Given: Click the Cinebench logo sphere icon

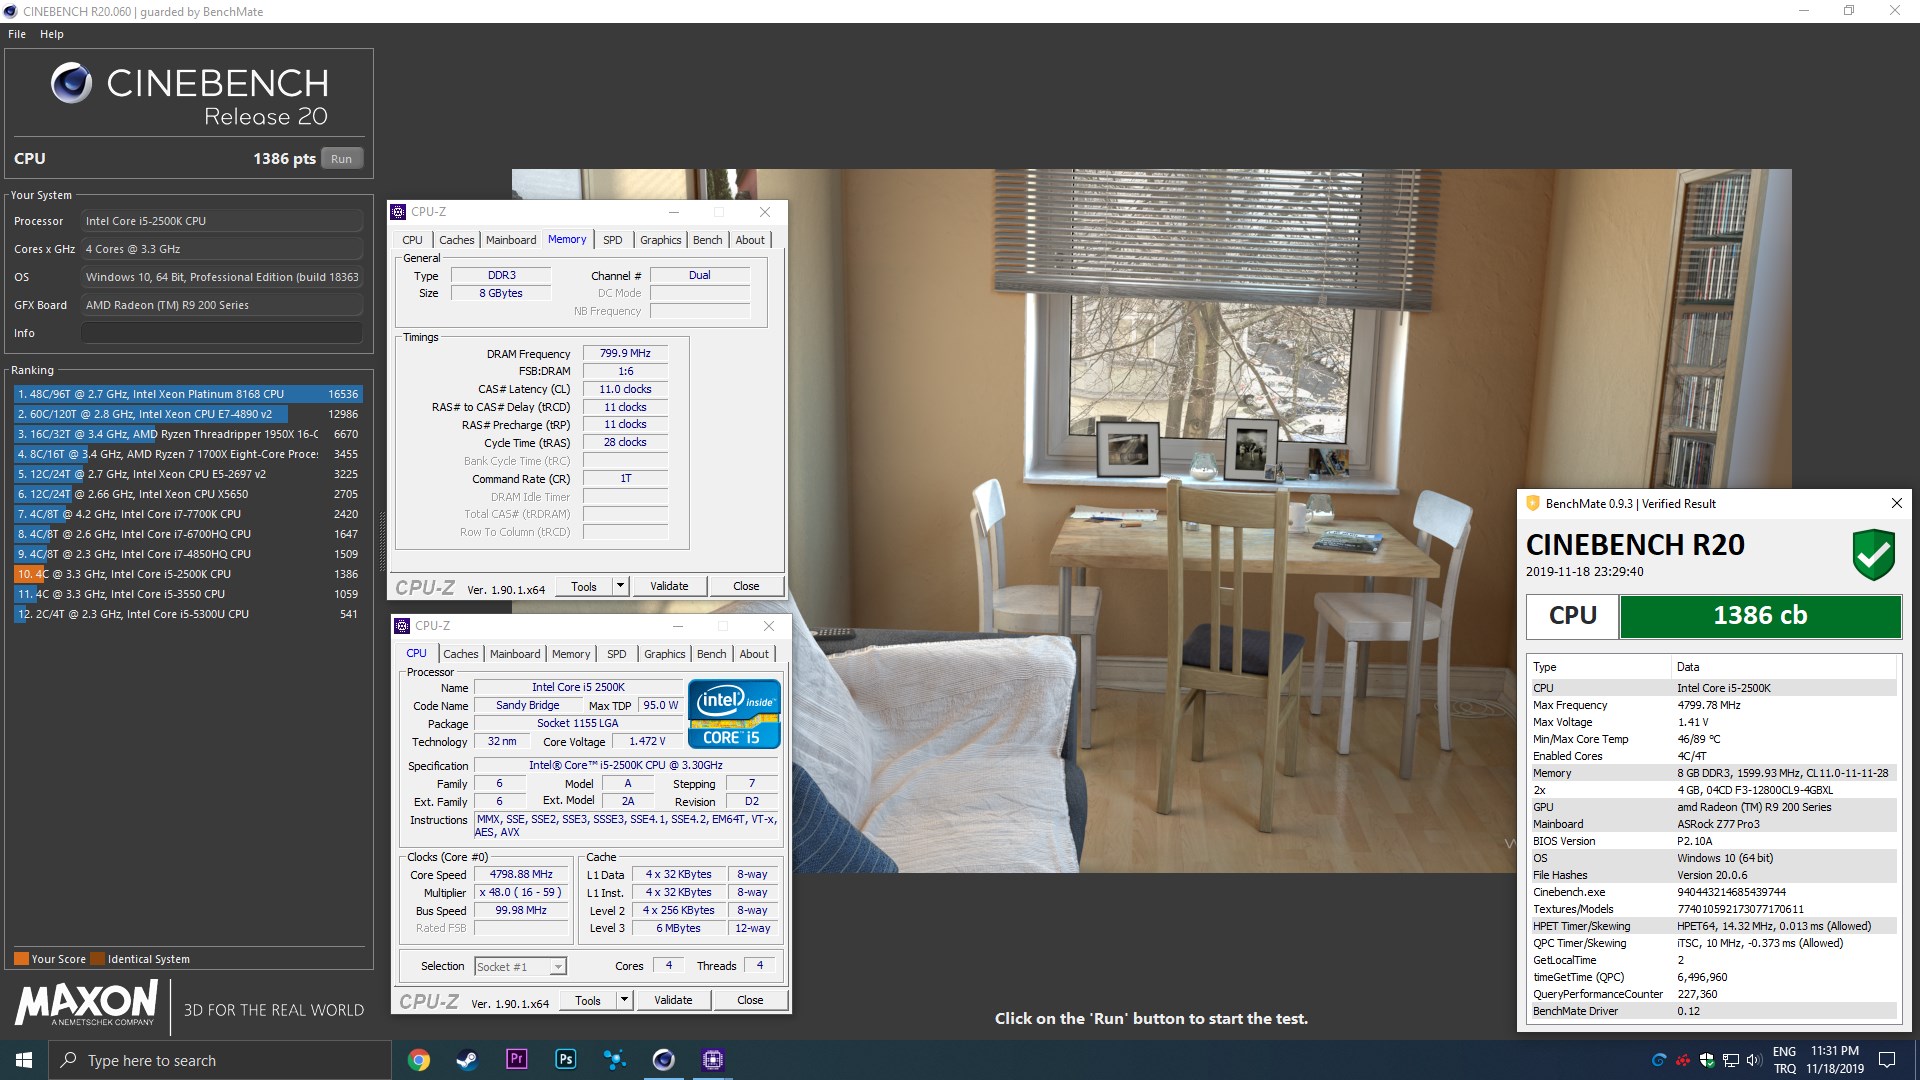Looking at the screenshot, I should [71, 83].
